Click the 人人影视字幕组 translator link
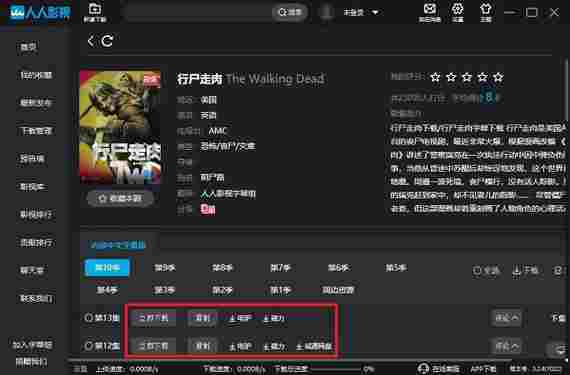The height and width of the screenshot is (375, 570). click(228, 194)
